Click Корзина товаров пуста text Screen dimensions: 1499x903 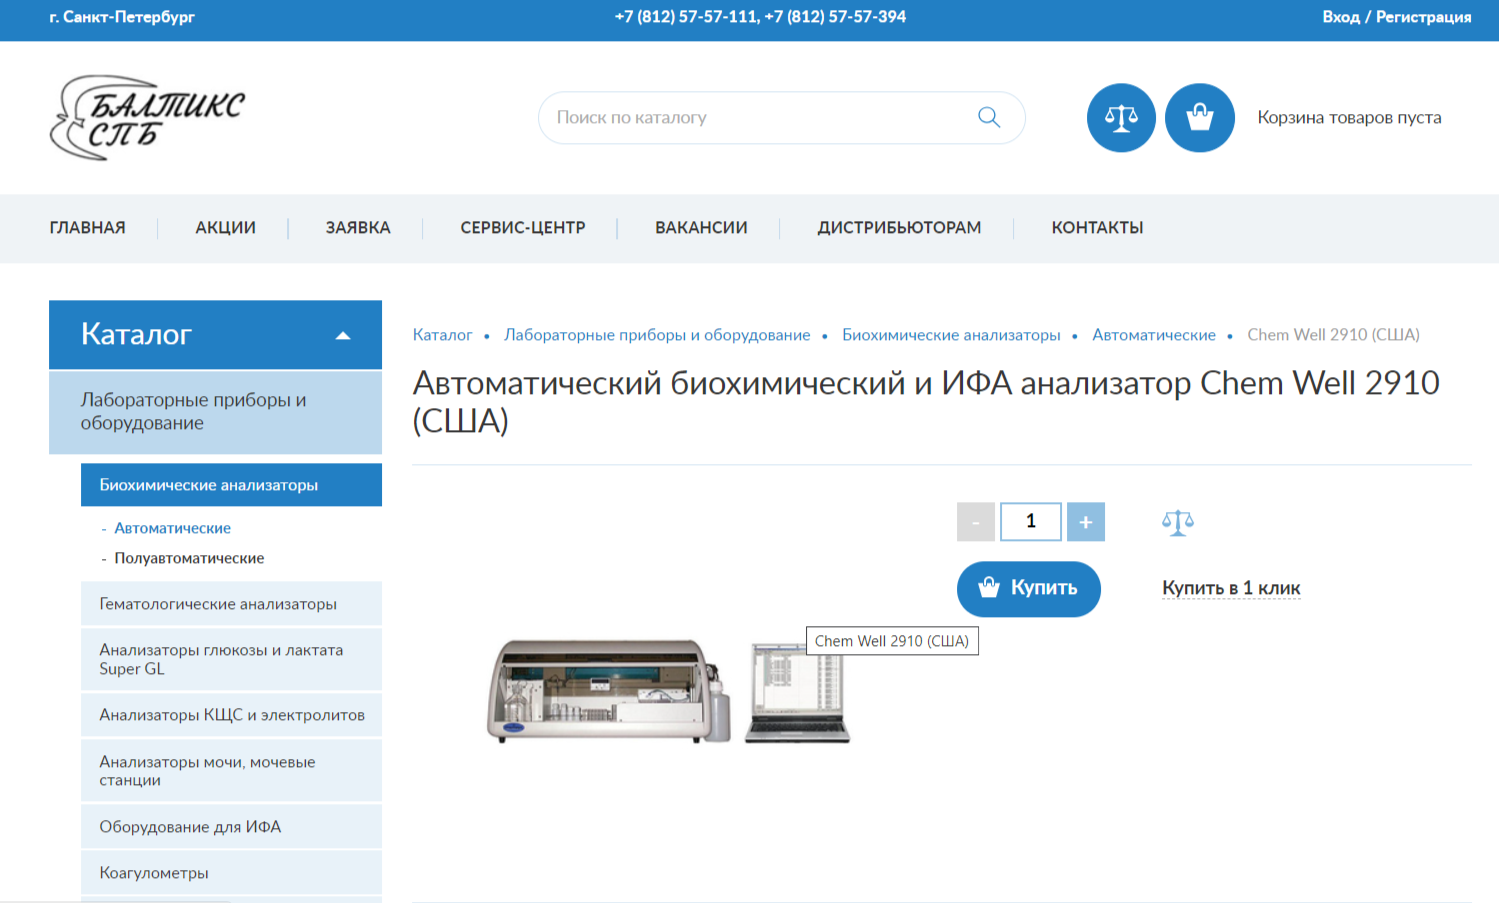1349,118
